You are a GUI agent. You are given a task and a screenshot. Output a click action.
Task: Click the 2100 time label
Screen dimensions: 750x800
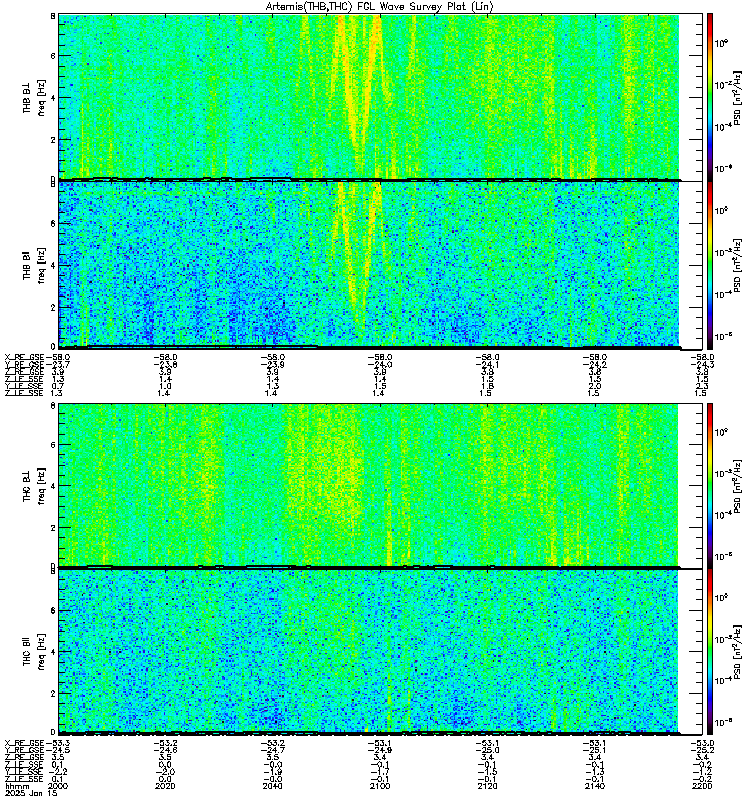pos(380,786)
